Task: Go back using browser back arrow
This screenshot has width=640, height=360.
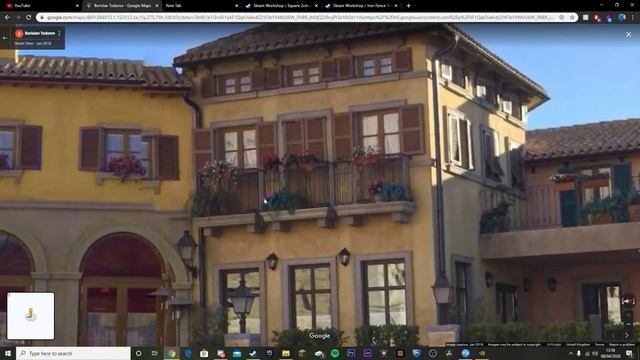Action: [7, 18]
